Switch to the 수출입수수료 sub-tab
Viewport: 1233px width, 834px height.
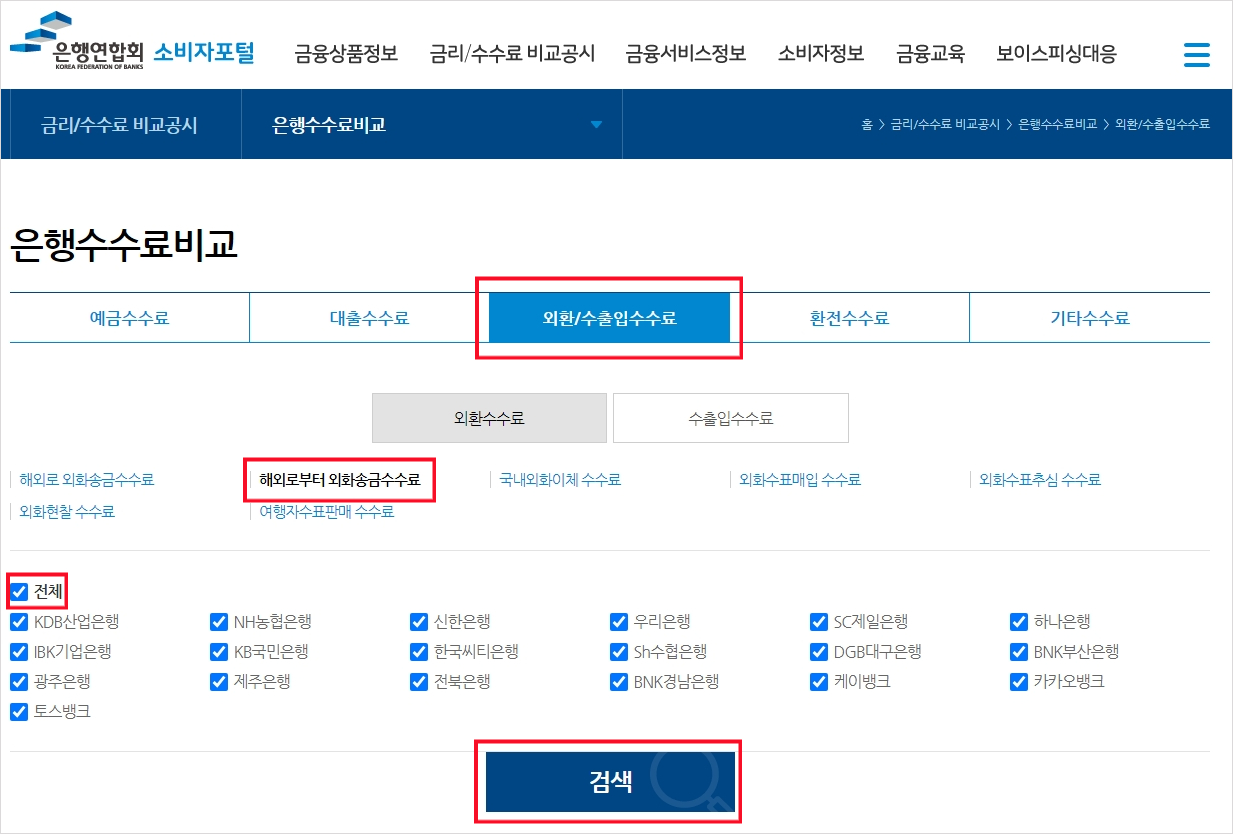point(730,418)
